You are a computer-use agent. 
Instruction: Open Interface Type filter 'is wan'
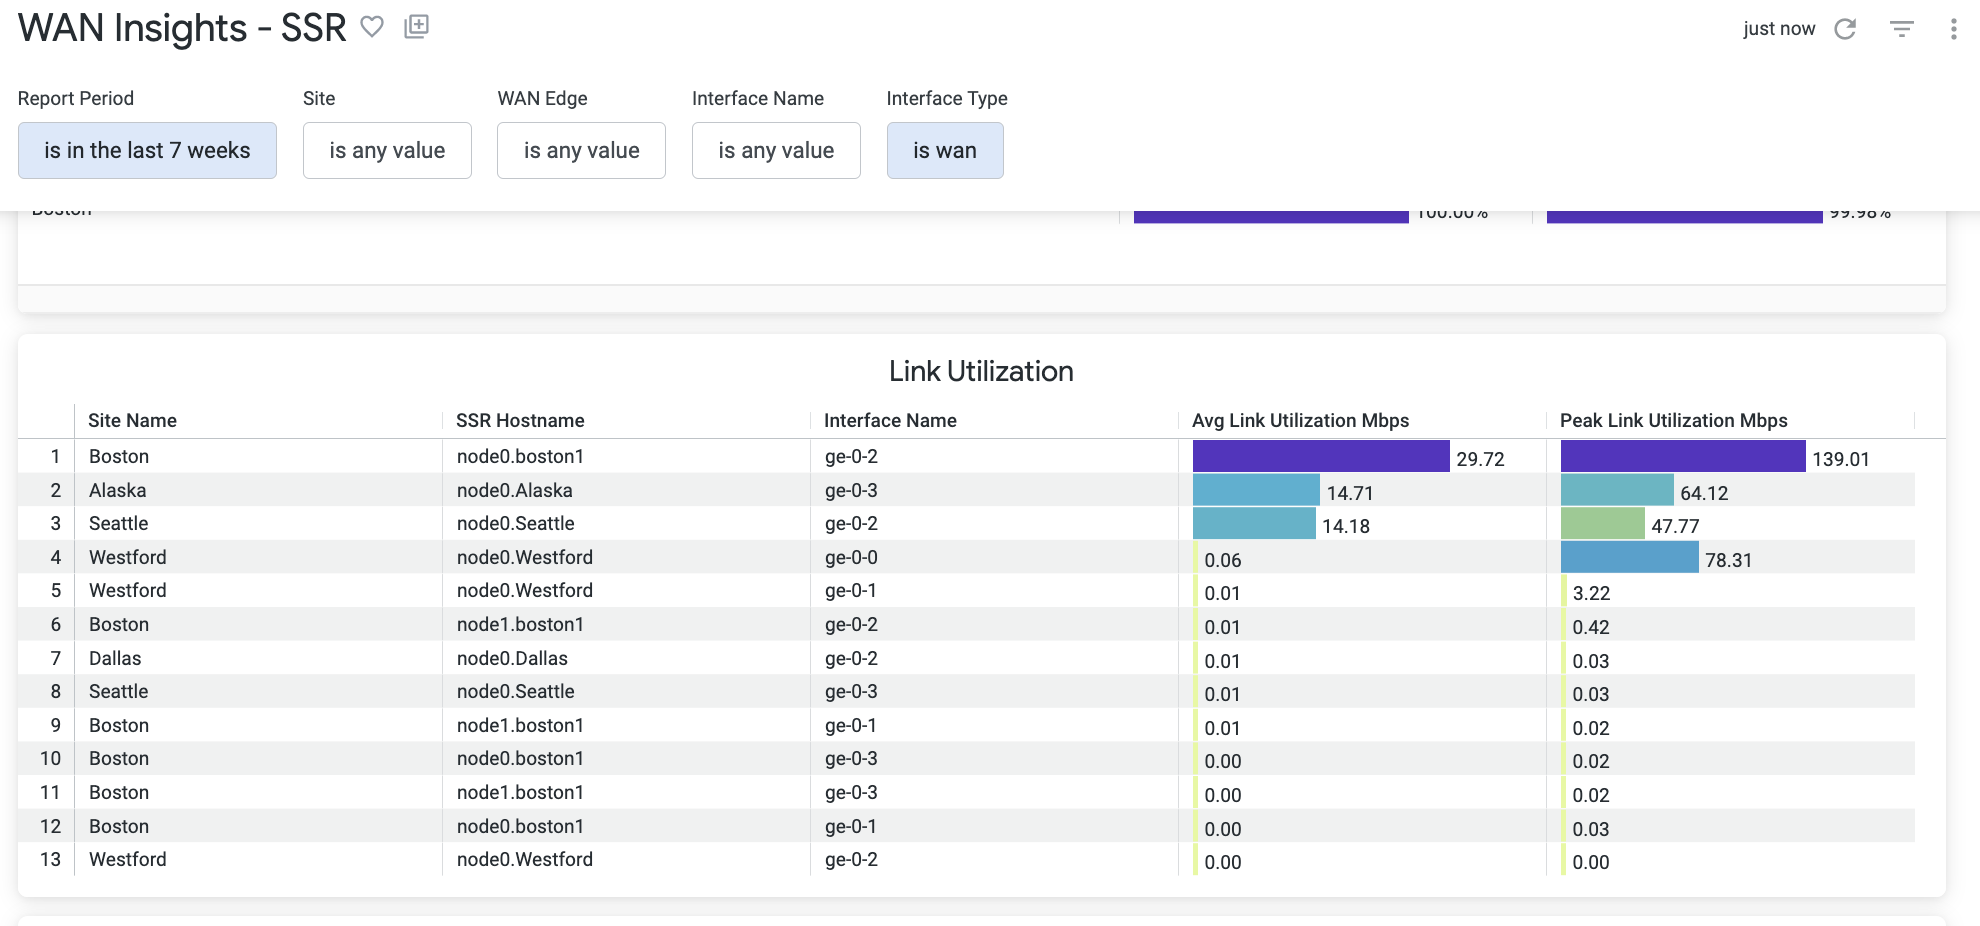pyautogui.click(x=944, y=151)
